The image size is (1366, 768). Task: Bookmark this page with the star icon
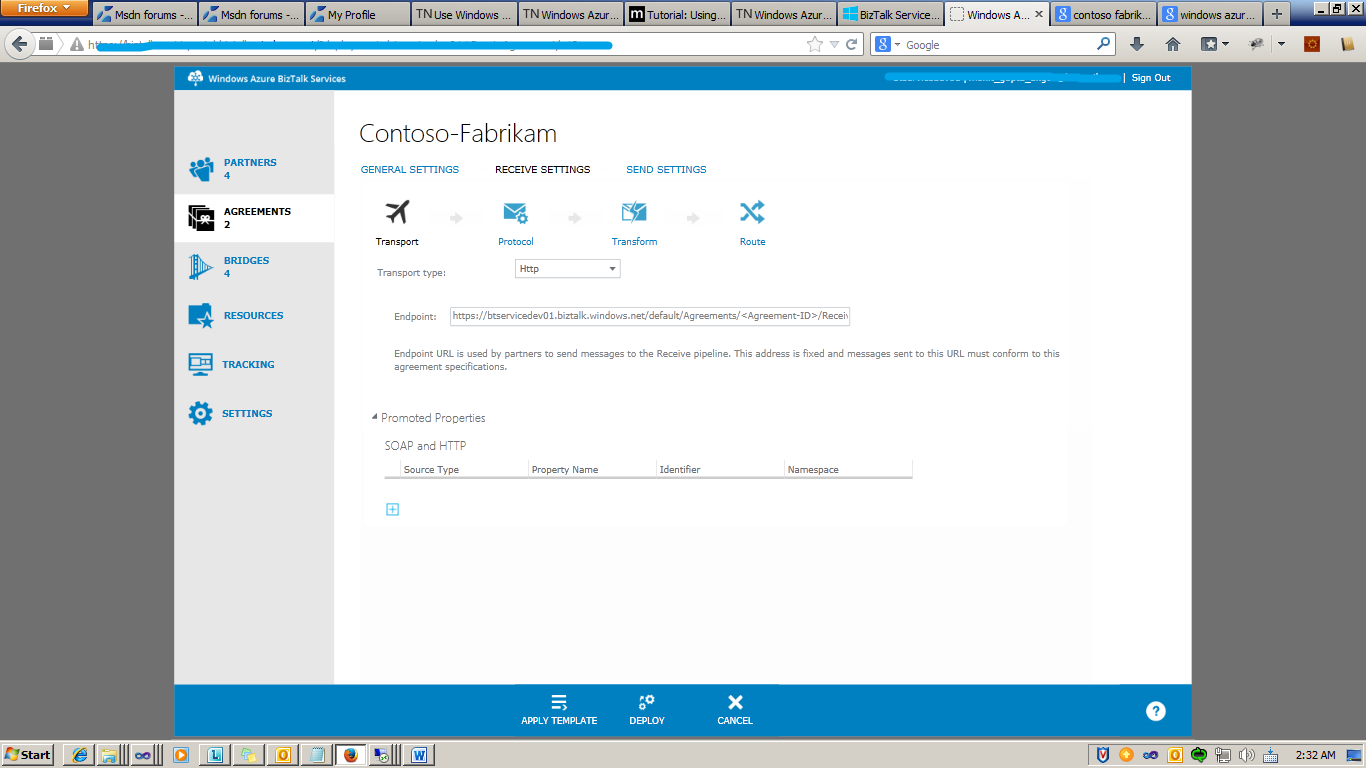pos(815,44)
